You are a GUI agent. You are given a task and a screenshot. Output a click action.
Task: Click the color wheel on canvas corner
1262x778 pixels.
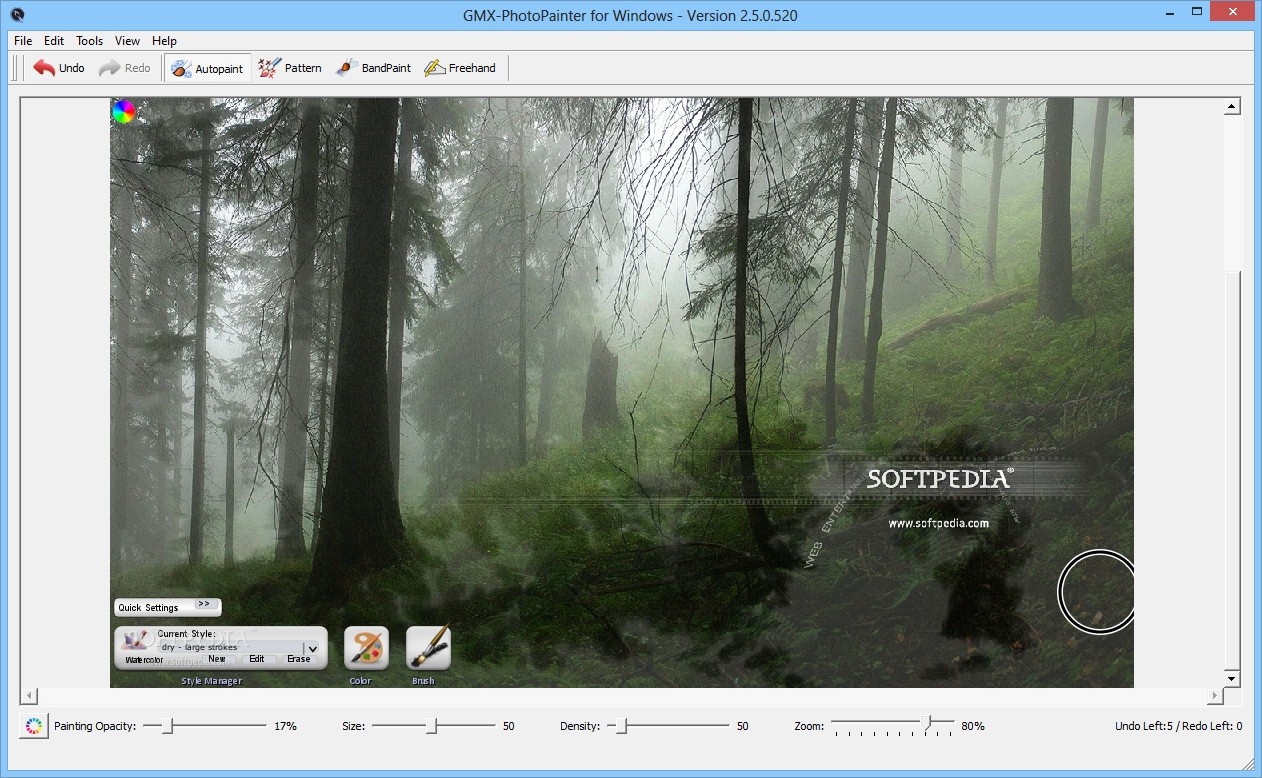click(x=124, y=111)
